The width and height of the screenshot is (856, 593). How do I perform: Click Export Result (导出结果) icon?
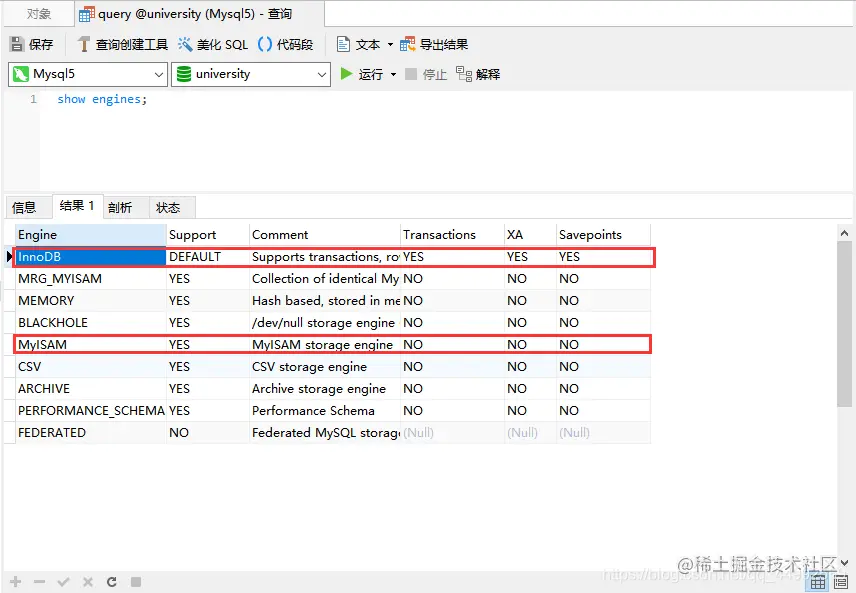407,44
